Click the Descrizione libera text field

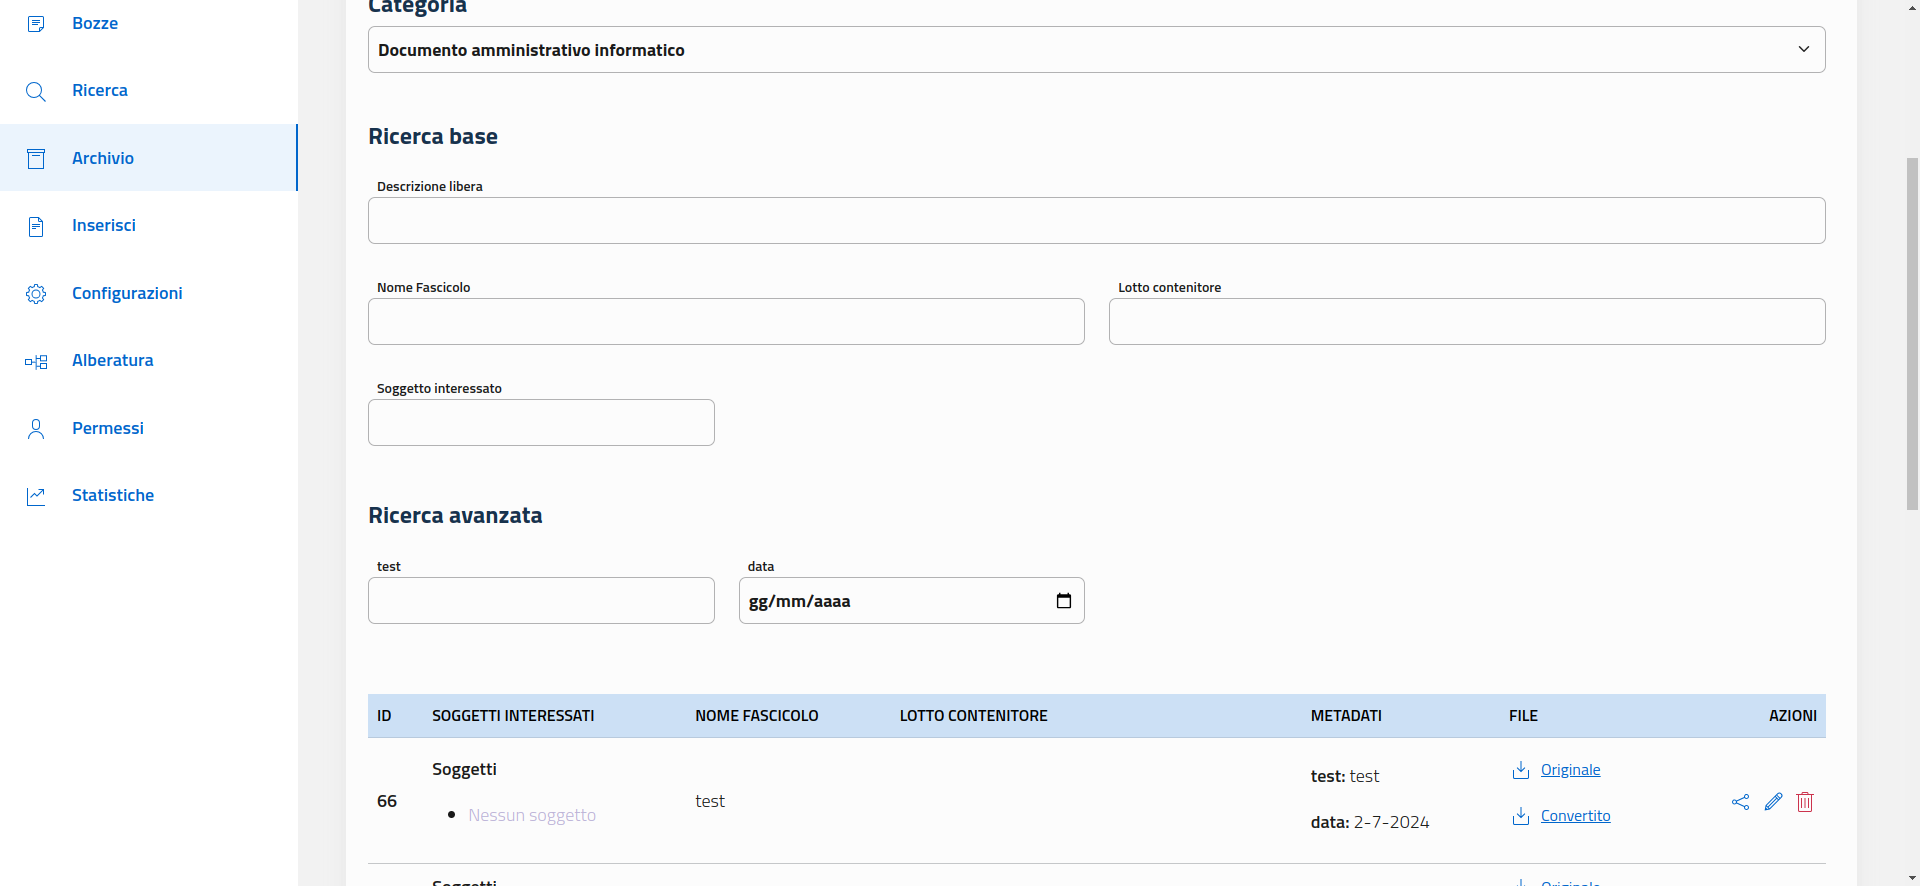1096,221
